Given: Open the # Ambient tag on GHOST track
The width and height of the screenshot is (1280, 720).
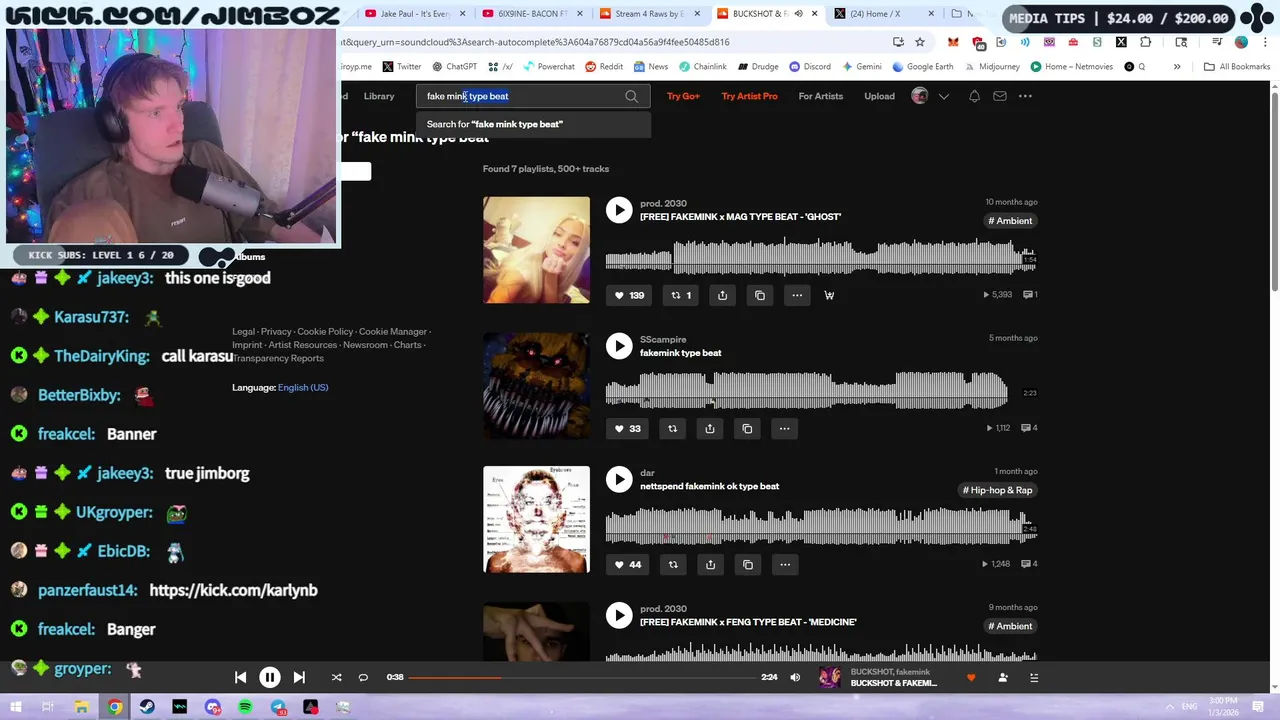Looking at the screenshot, I should tap(1010, 221).
